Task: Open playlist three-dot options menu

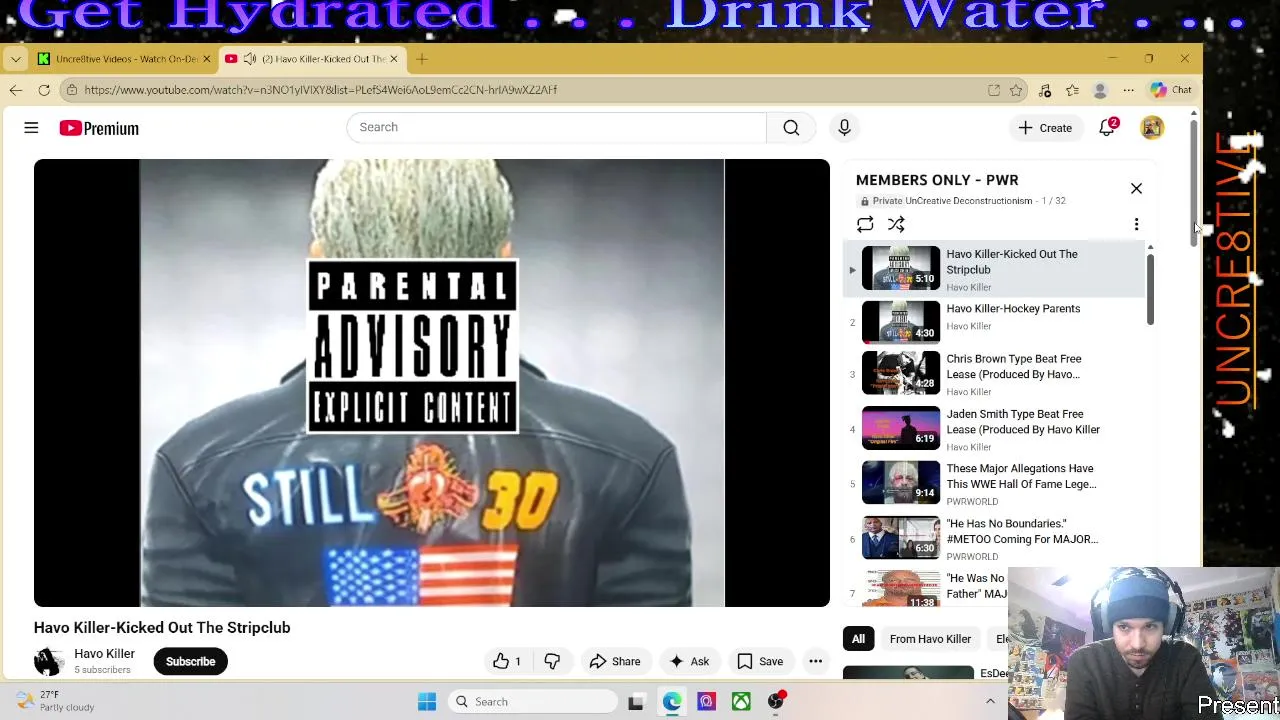Action: [x=1136, y=225]
